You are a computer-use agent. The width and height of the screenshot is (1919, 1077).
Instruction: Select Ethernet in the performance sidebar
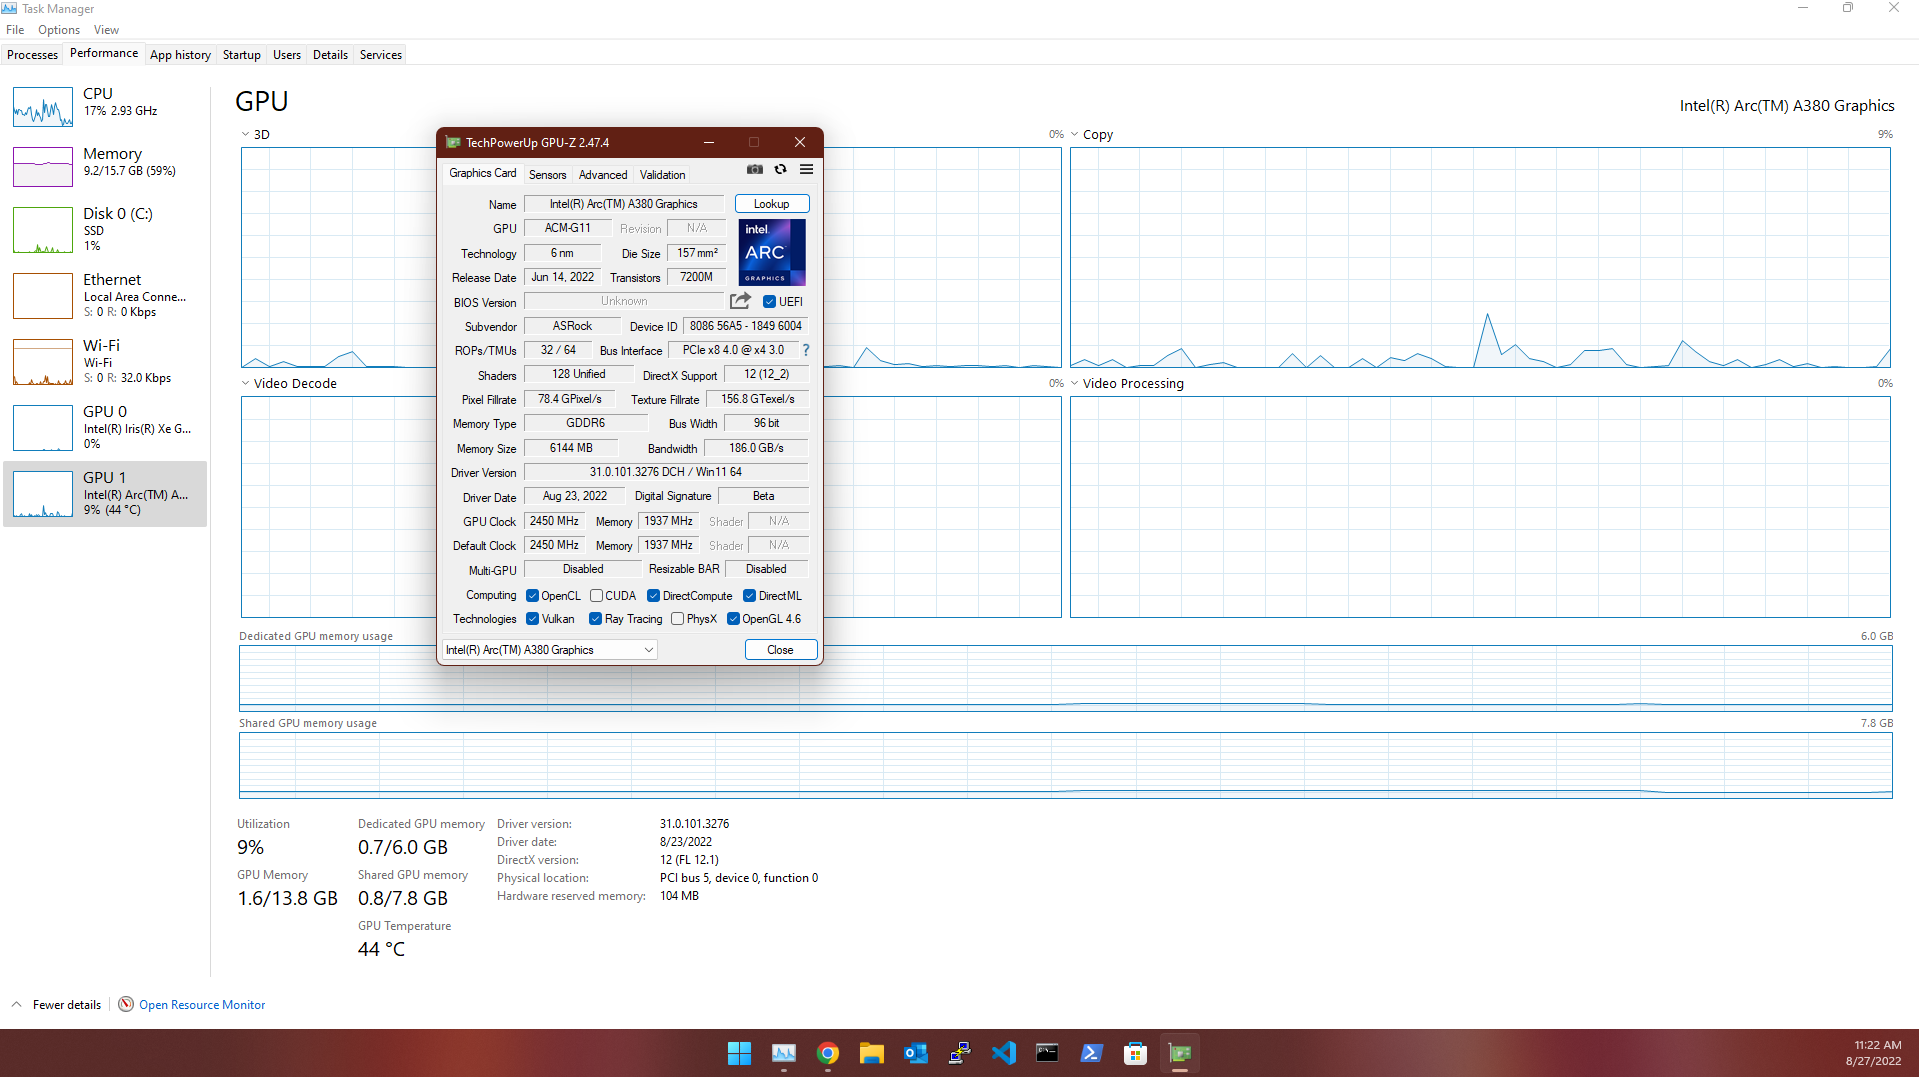click(x=105, y=295)
